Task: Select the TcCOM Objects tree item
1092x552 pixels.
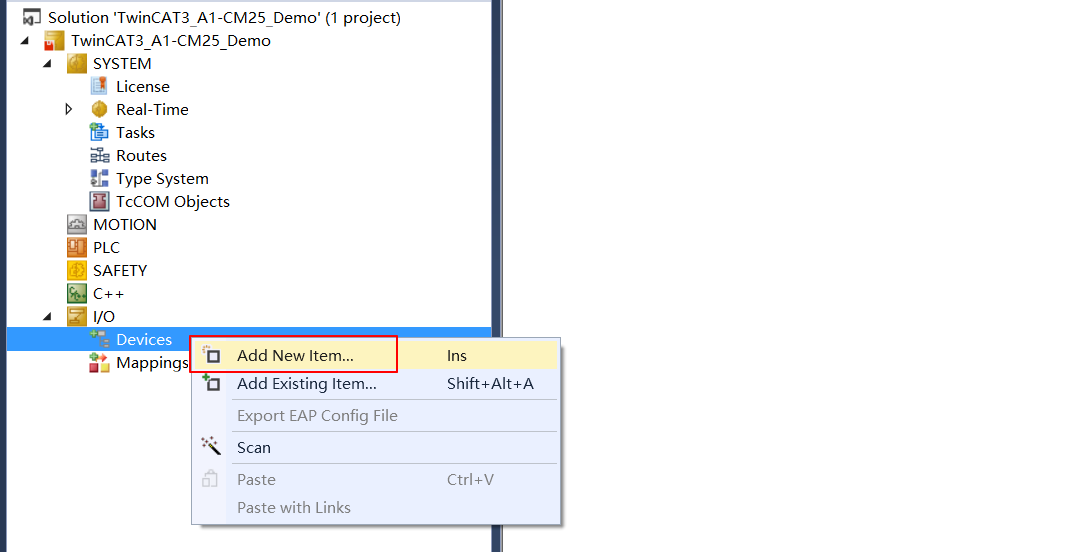Action: 173,202
